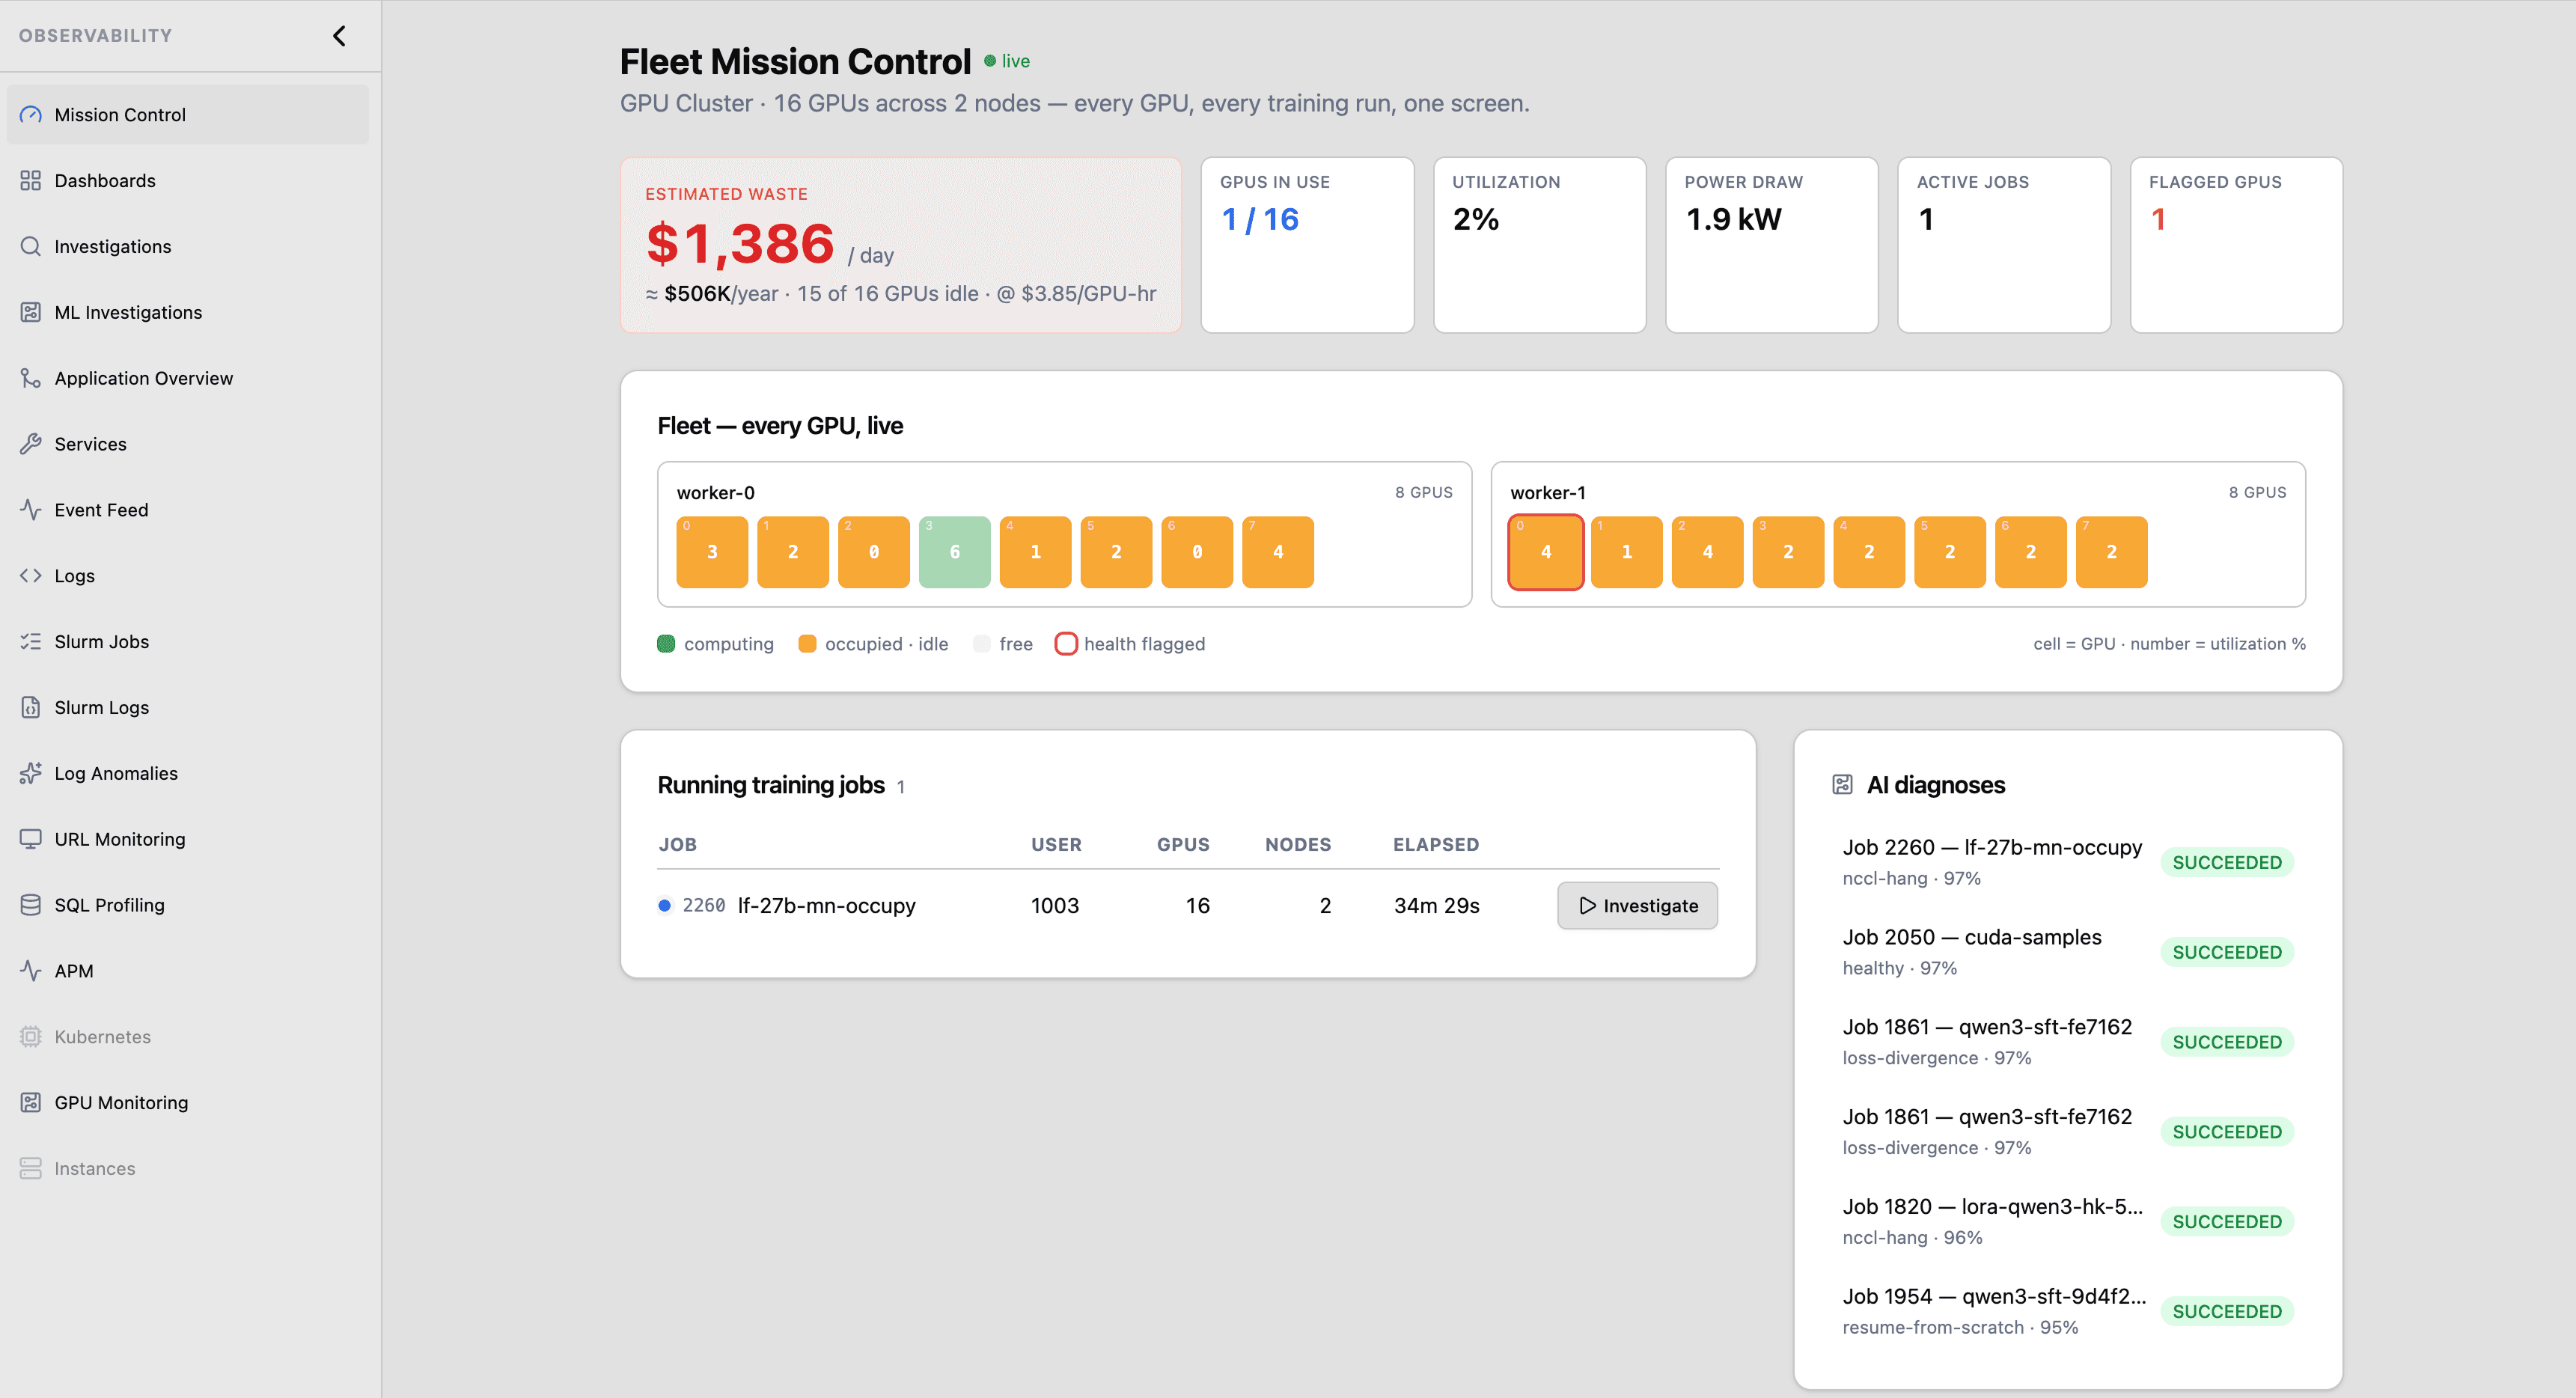
Task: Click the ELAPSED column header
Action: [1436, 845]
